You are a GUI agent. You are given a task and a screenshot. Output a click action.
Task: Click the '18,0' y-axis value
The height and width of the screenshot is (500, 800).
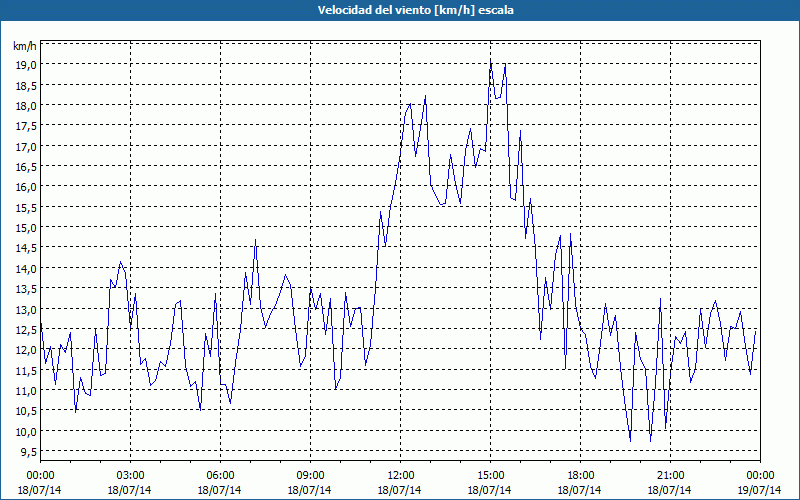[25, 106]
